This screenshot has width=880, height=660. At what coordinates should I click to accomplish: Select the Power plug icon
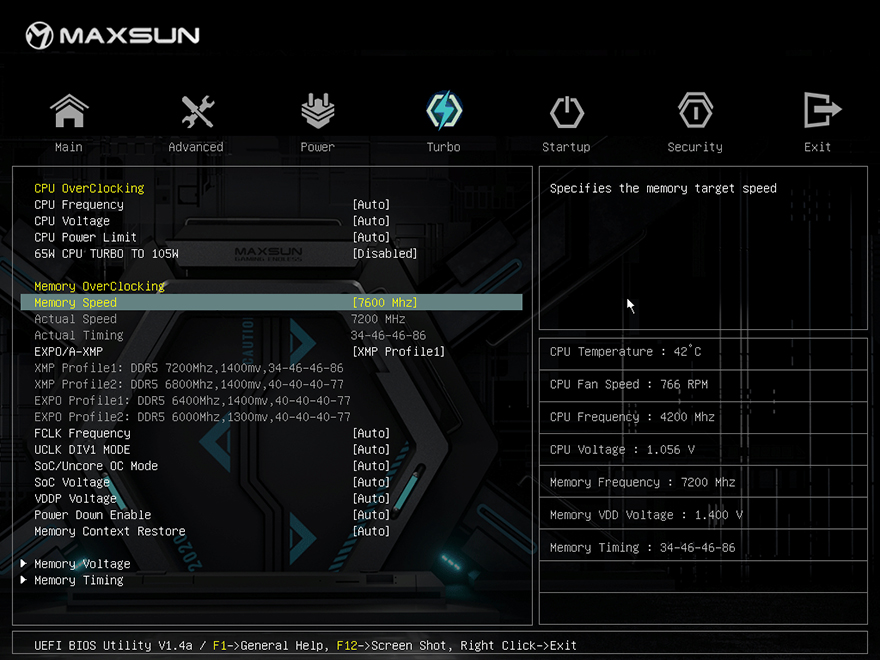coord(318,111)
